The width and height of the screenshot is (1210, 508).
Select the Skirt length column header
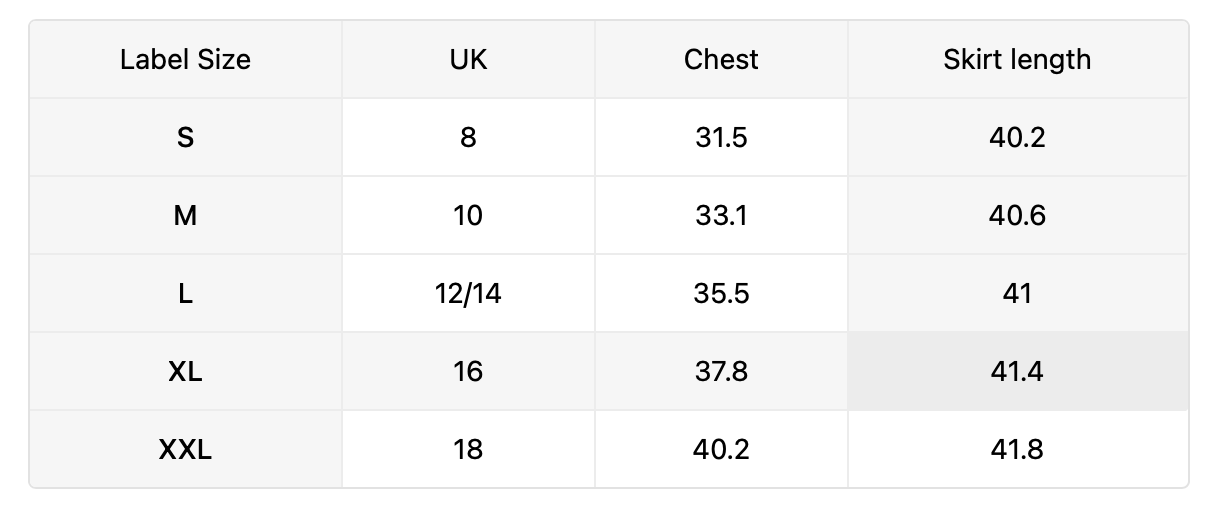pyautogui.click(x=1018, y=59)
